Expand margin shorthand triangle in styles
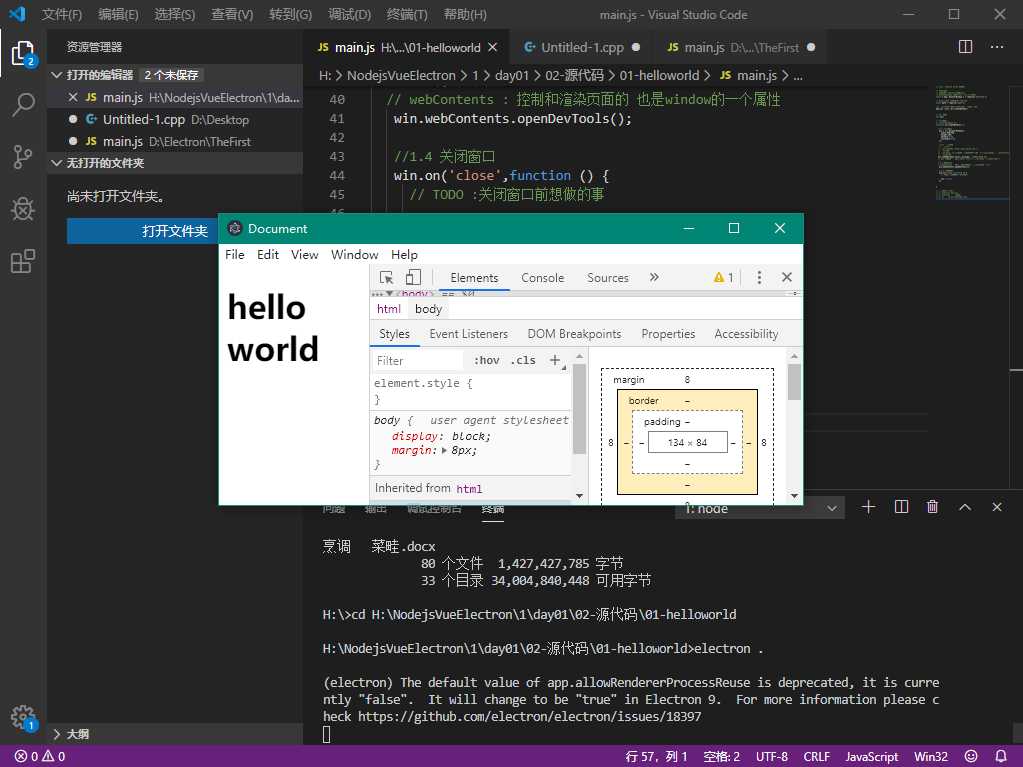The width and height of the screenshot is (1023, 767). pyautogui.click(x=444, y=451)
